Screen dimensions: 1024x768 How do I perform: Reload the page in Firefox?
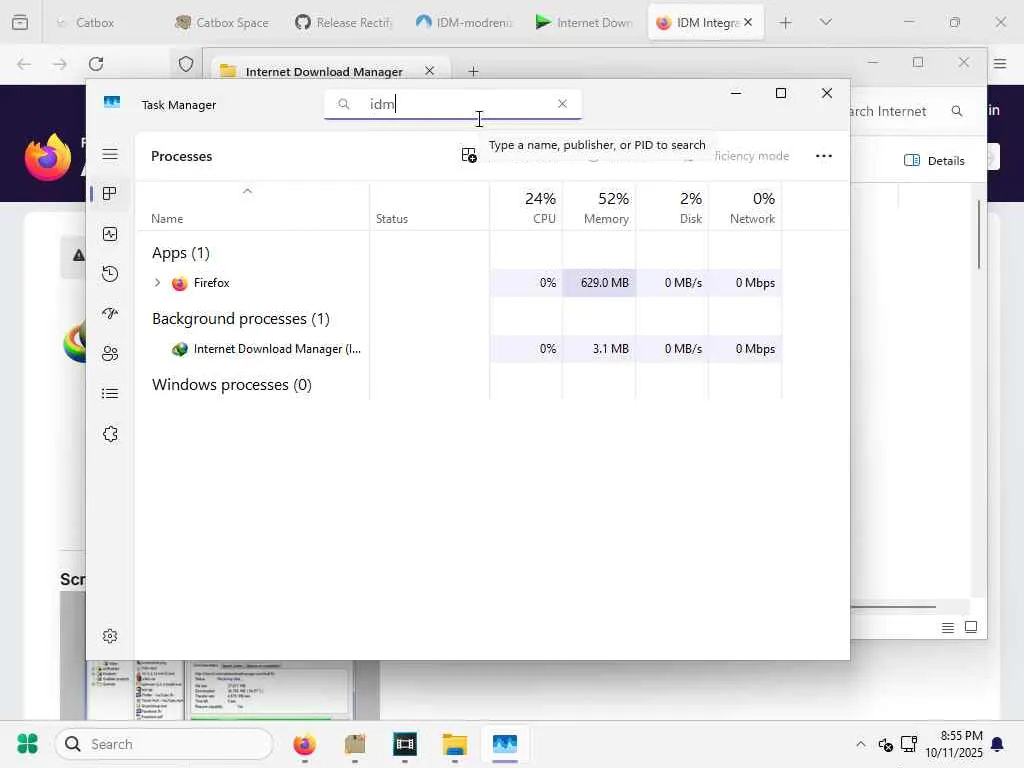point(96,64)
